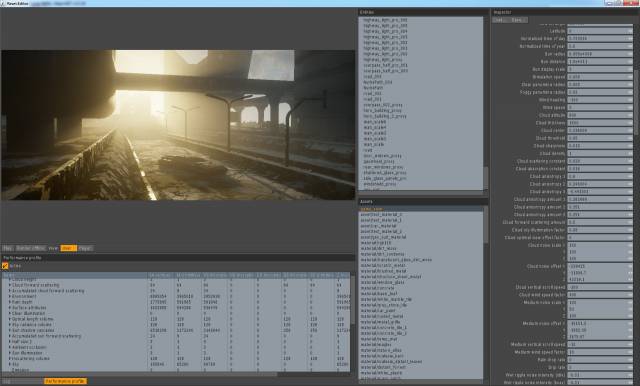Expand the Ambient occlusion profiler row
The image size is (640, 386).
pos(10,347)
